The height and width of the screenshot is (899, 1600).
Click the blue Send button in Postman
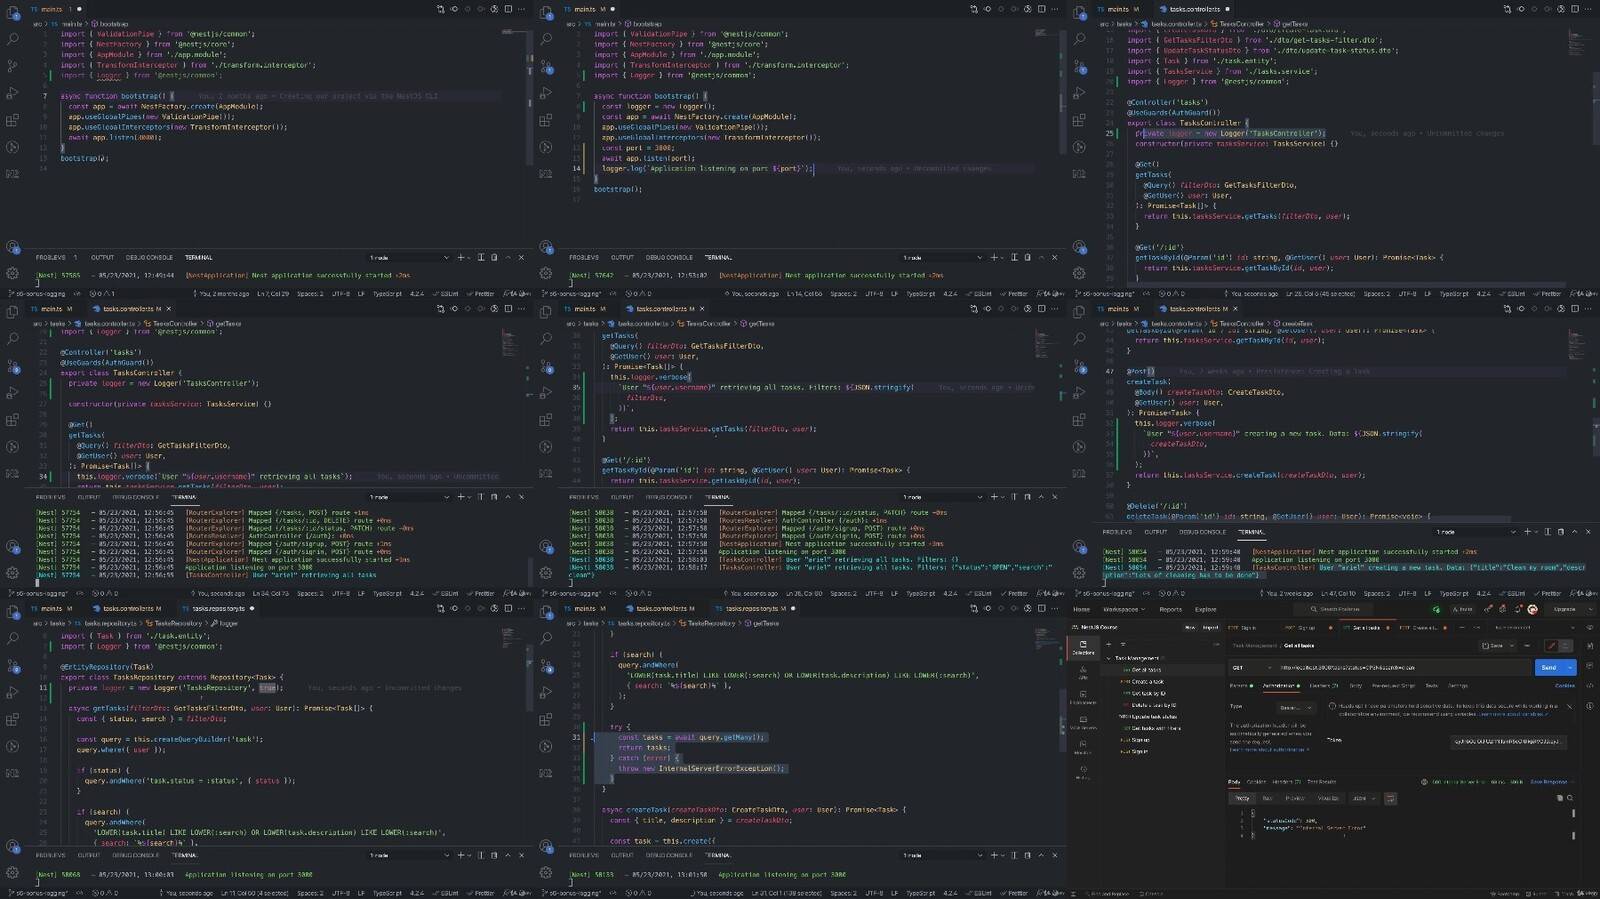click(x=1549, y=667)
